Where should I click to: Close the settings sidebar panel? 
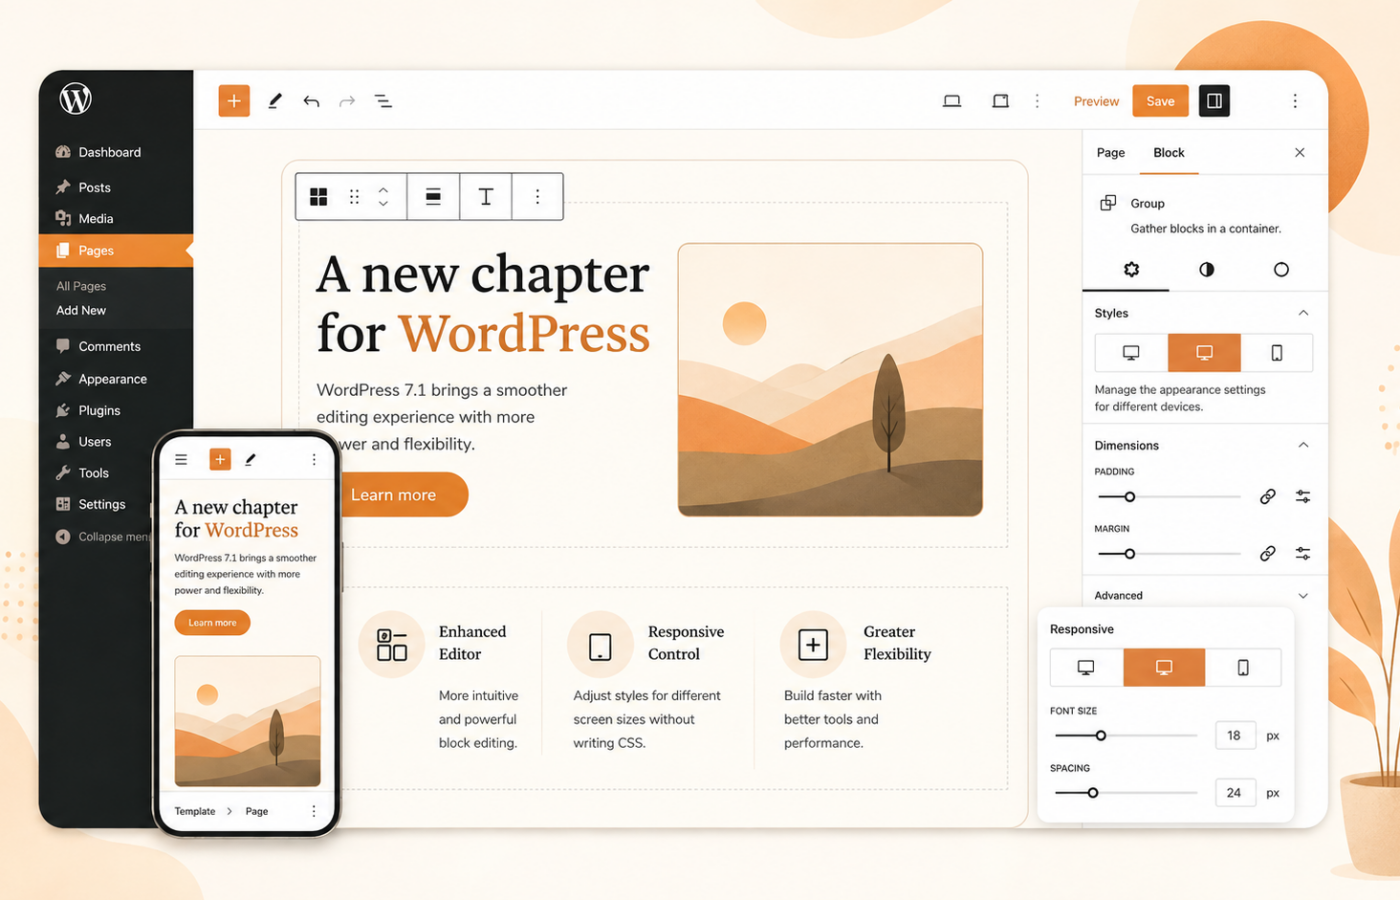click(x=1300, y=153)
